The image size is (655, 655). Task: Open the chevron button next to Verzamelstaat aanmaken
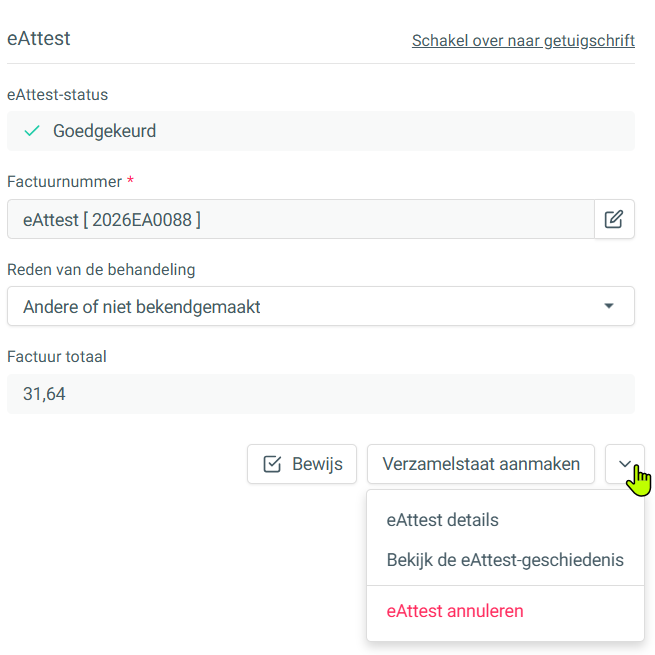click(625, 464)
